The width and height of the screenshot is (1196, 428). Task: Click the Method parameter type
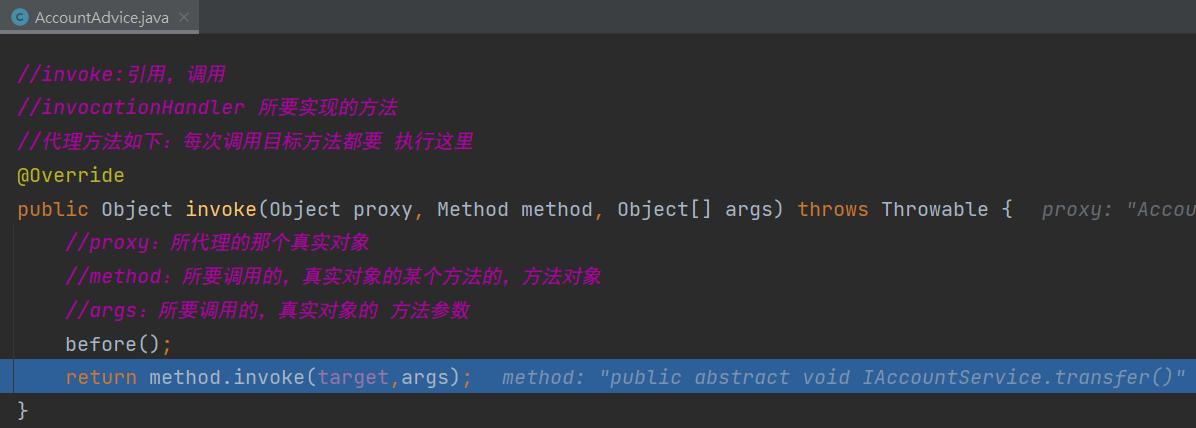click(x=473, y=210)
